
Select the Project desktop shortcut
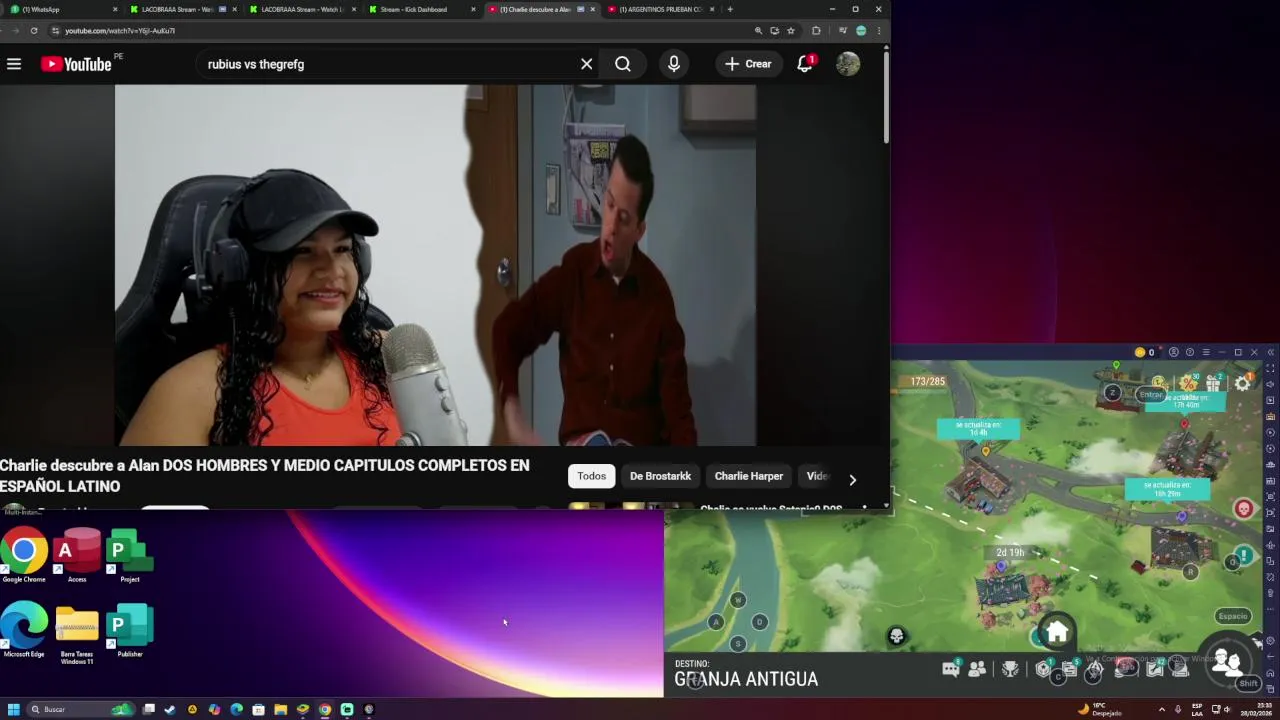click(129, 557)
